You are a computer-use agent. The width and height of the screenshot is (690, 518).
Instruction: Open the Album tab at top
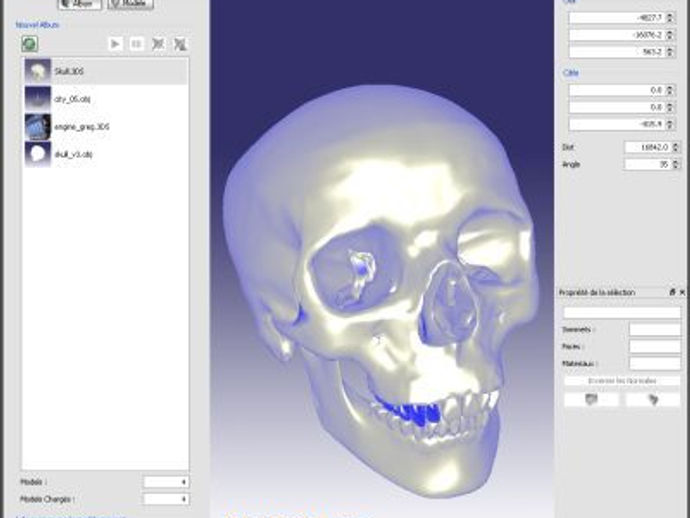point(80,4)
